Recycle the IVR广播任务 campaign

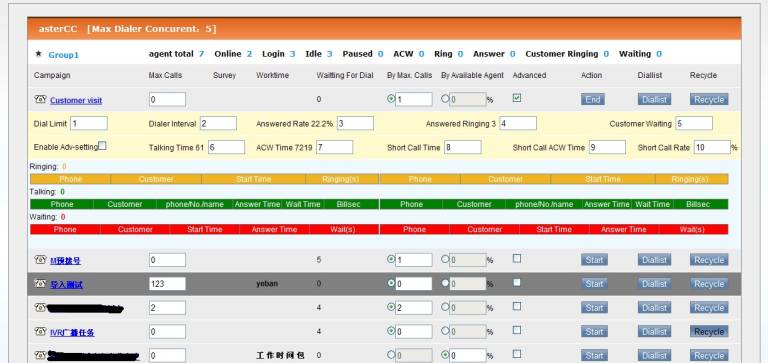coord(709,332)
